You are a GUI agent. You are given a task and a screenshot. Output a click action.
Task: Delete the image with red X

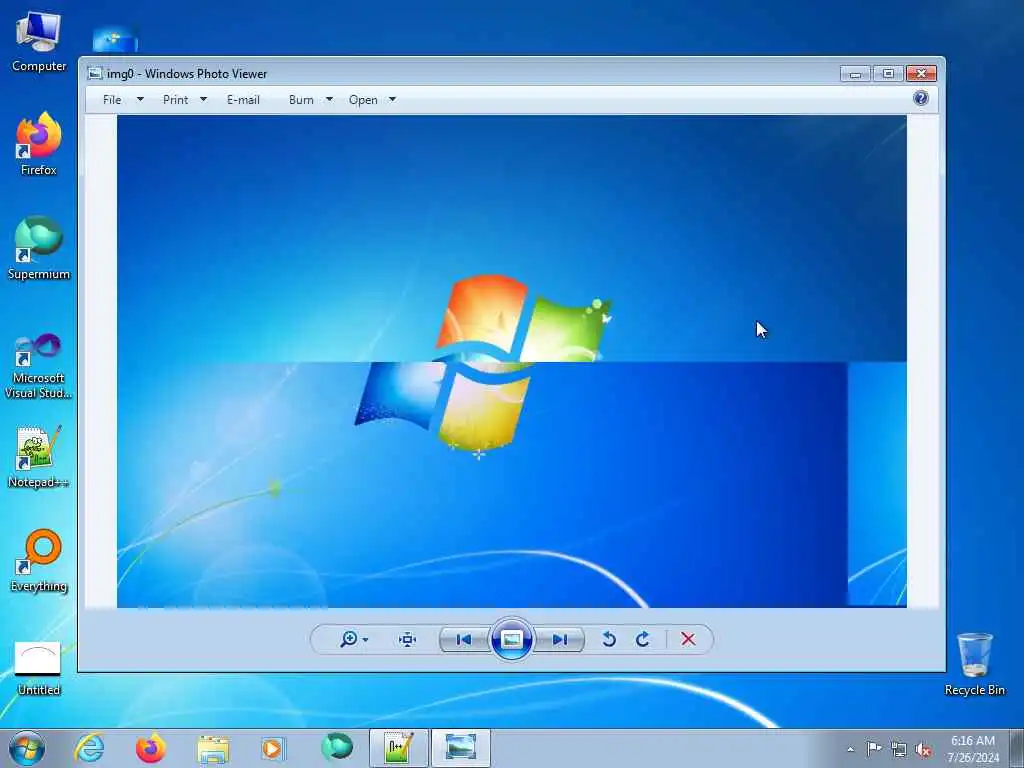688,639
